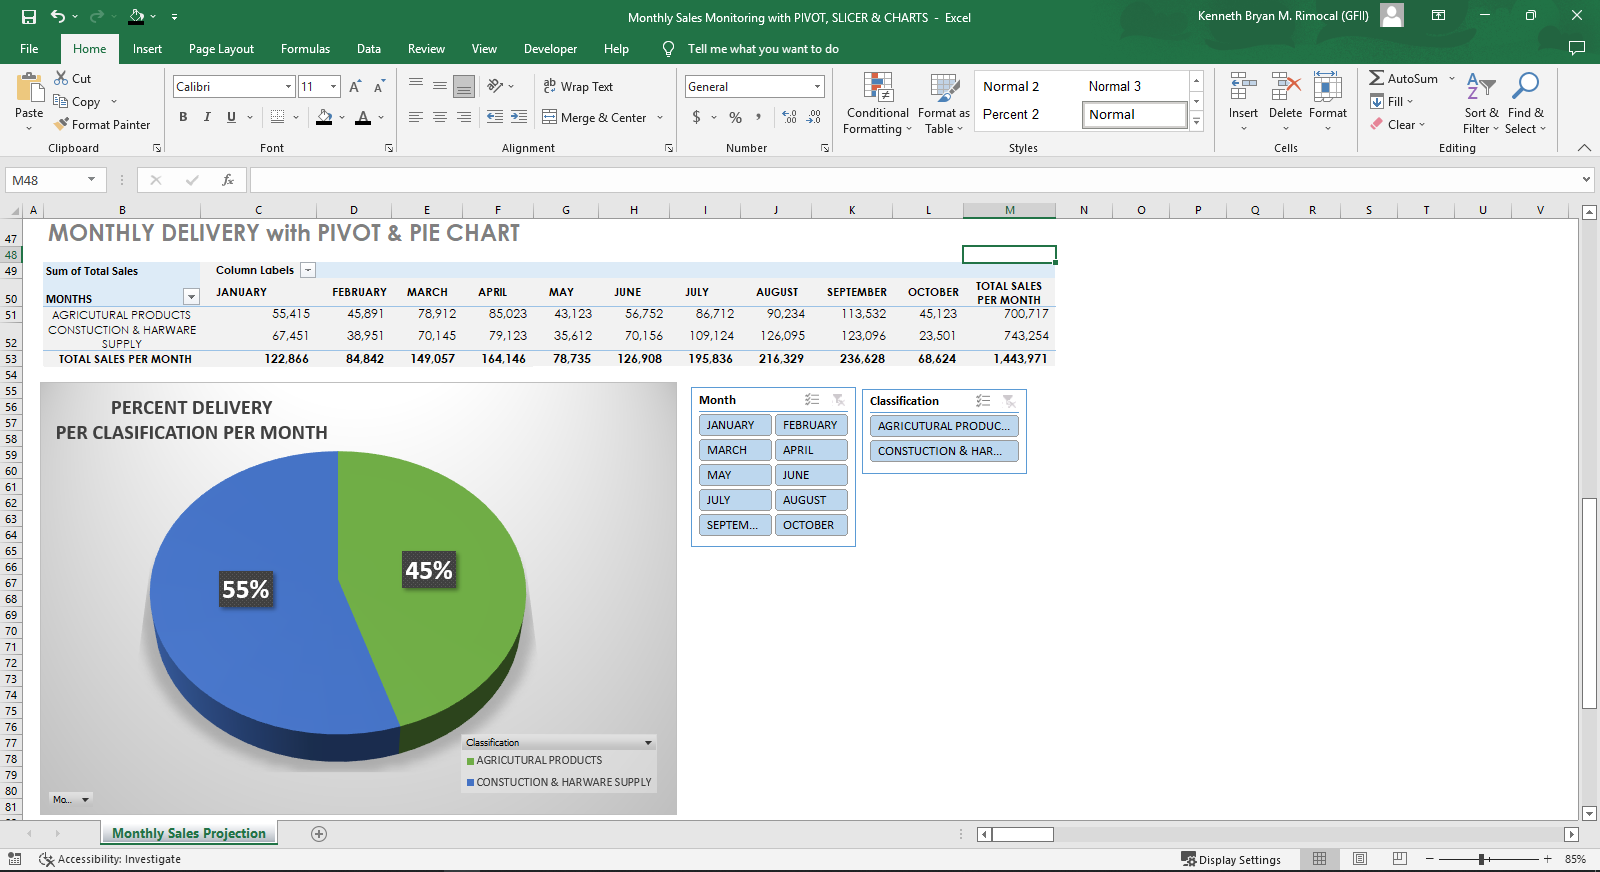
Task: Toggle multi-select in Classification slicer
Action: coord(983,401)
